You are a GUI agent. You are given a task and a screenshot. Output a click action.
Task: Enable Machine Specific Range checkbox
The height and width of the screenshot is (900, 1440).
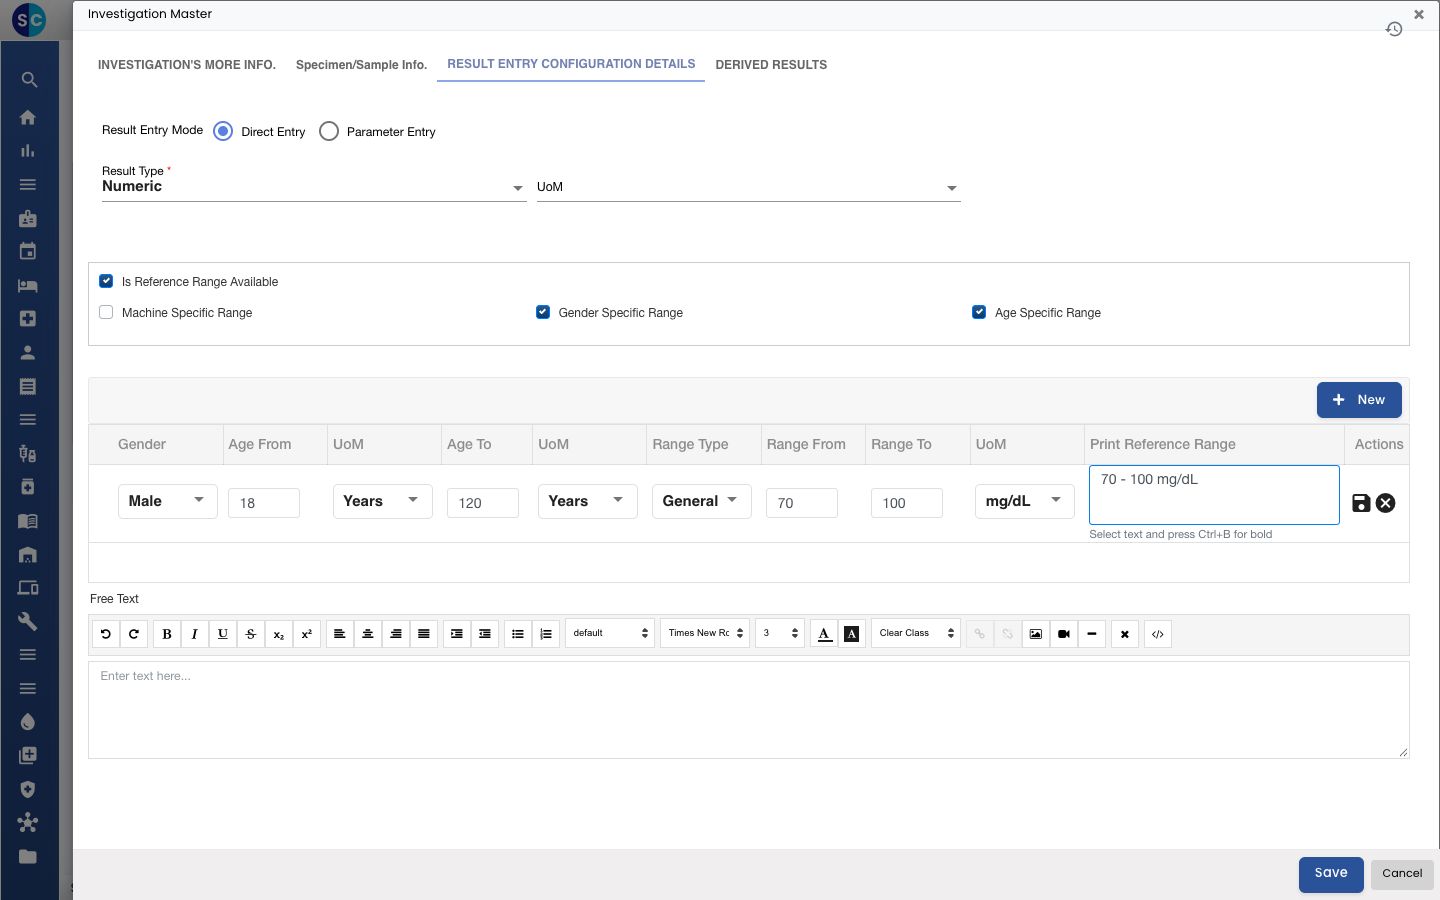click(x=106, y=312)
